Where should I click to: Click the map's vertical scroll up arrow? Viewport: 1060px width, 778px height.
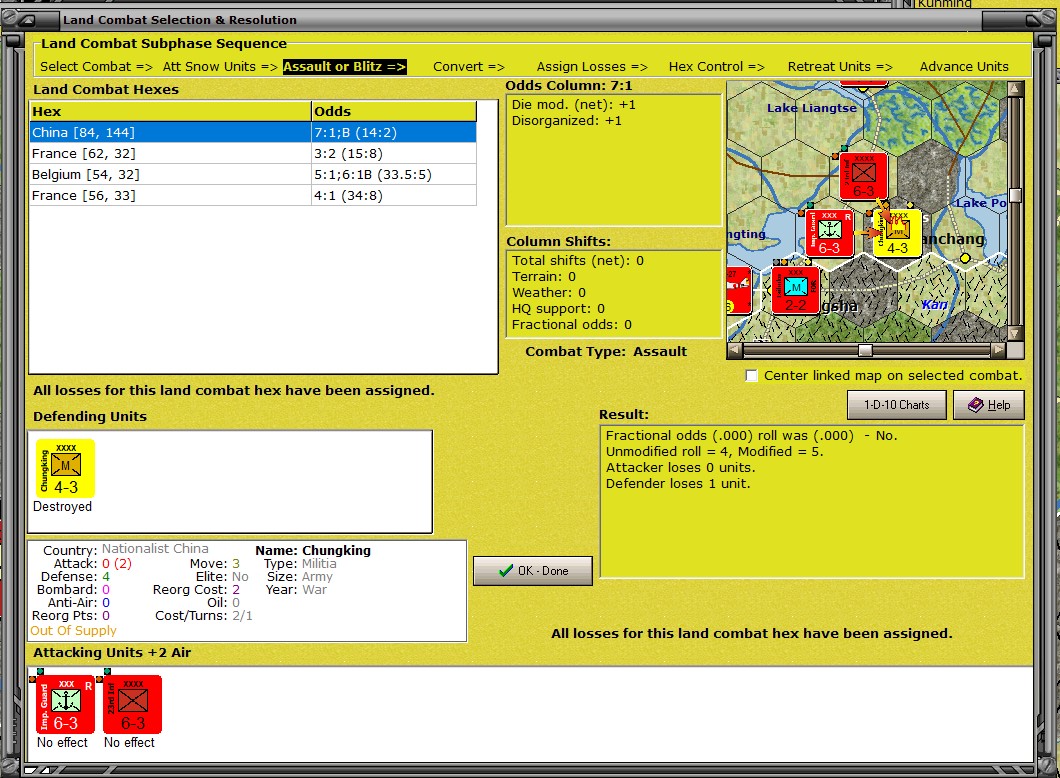(x=1014, y=89)
